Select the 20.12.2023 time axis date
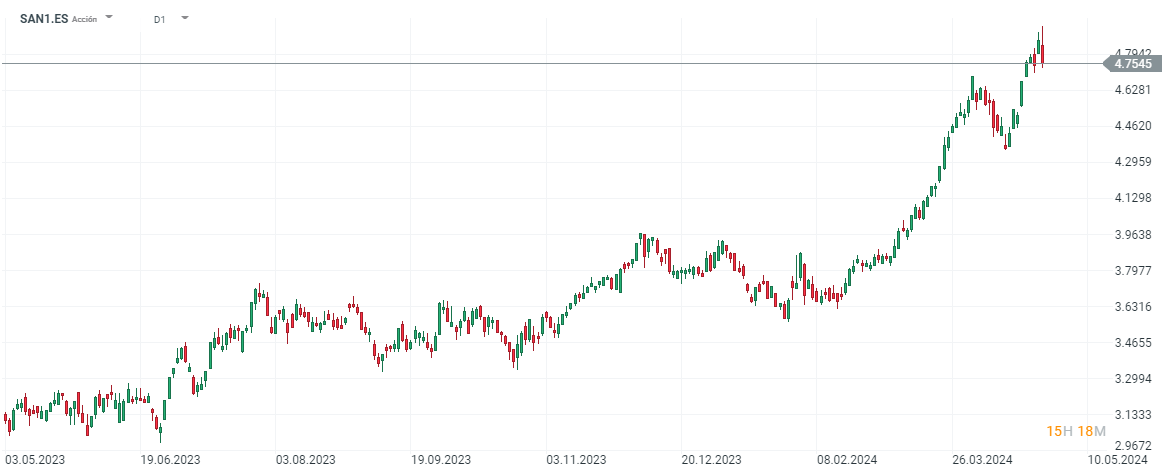This screenshot has height=476, width=1175. [x=711, y=460]
